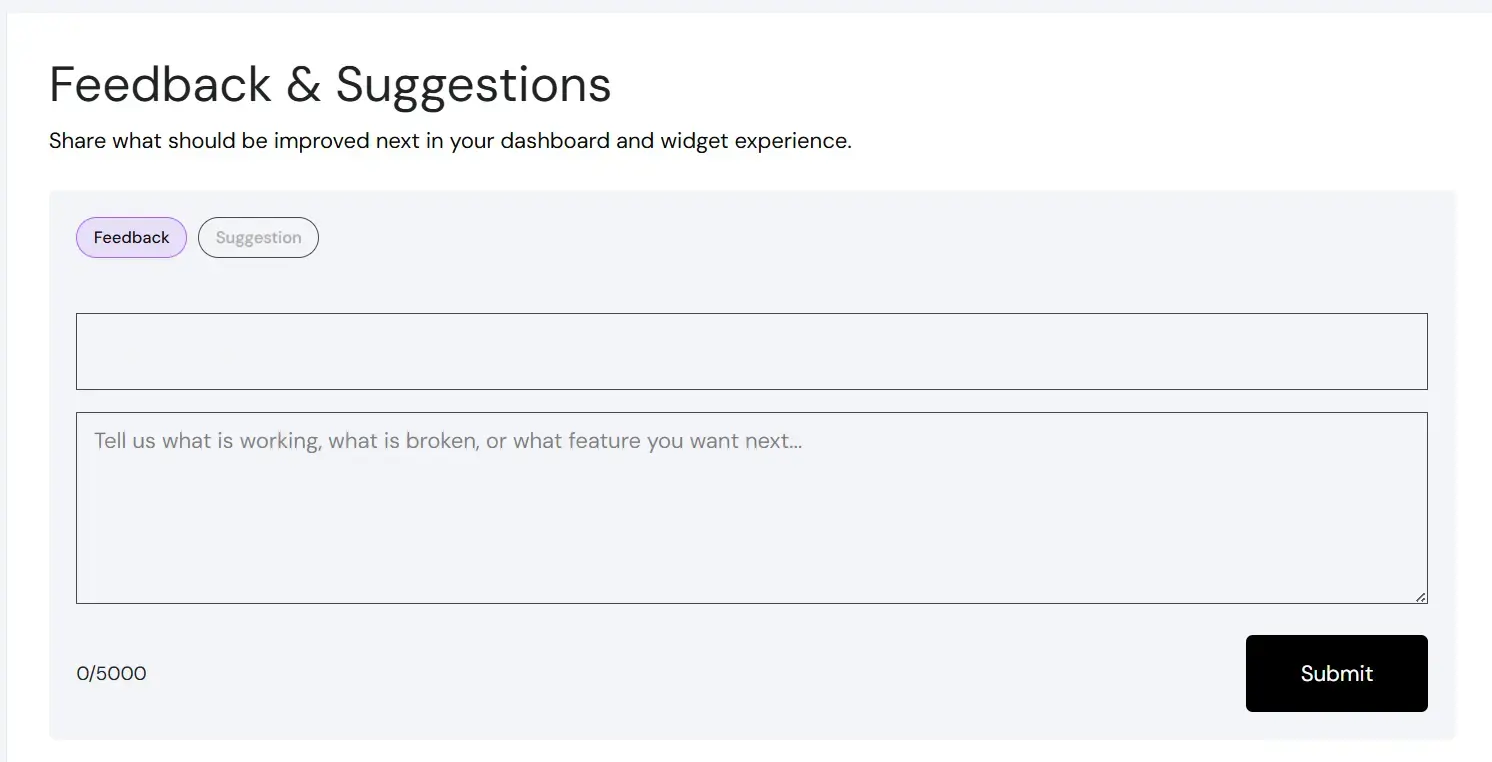The height and width of the screenshot is (762, 1492).
Task: Choose Feedback as the submission type
Action: [x=131, y=237]
